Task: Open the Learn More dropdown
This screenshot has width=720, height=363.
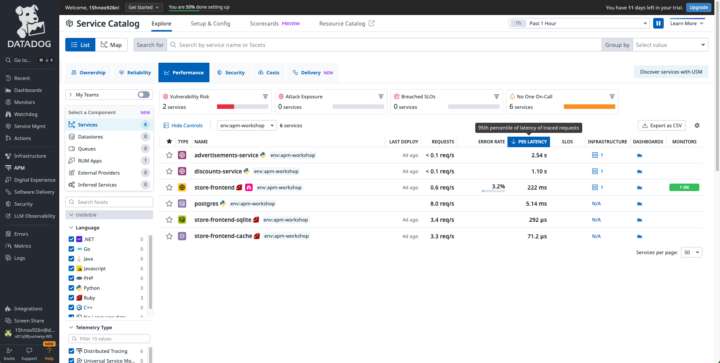Action: pyautogui.click(x=687, y=23)
